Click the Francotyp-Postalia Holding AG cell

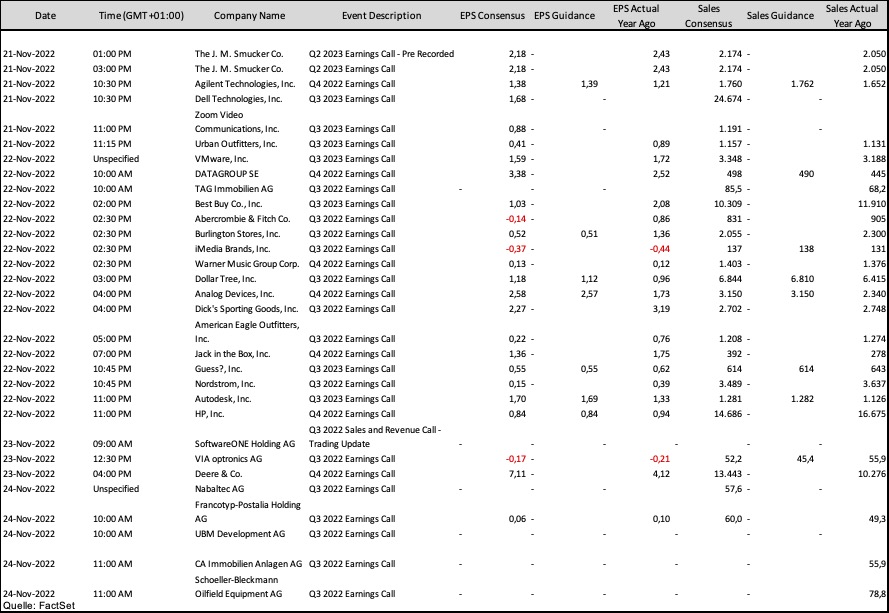click(x=248, y=511)
